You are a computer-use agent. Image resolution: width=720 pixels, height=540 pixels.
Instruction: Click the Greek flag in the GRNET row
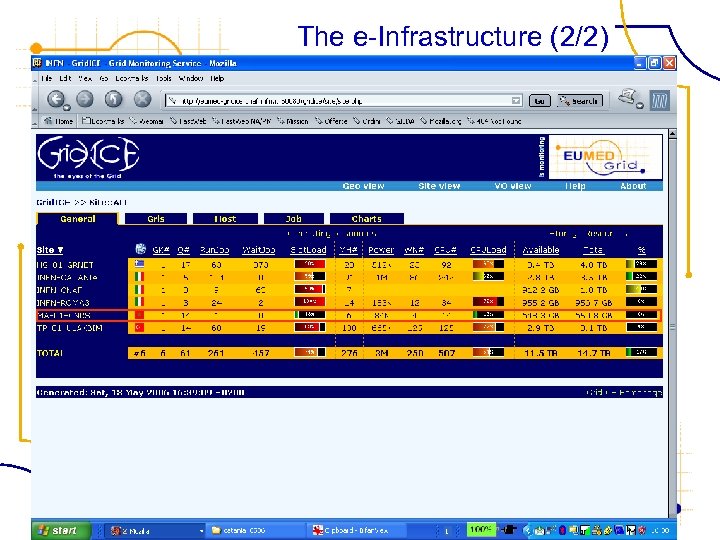click(139, 264)
